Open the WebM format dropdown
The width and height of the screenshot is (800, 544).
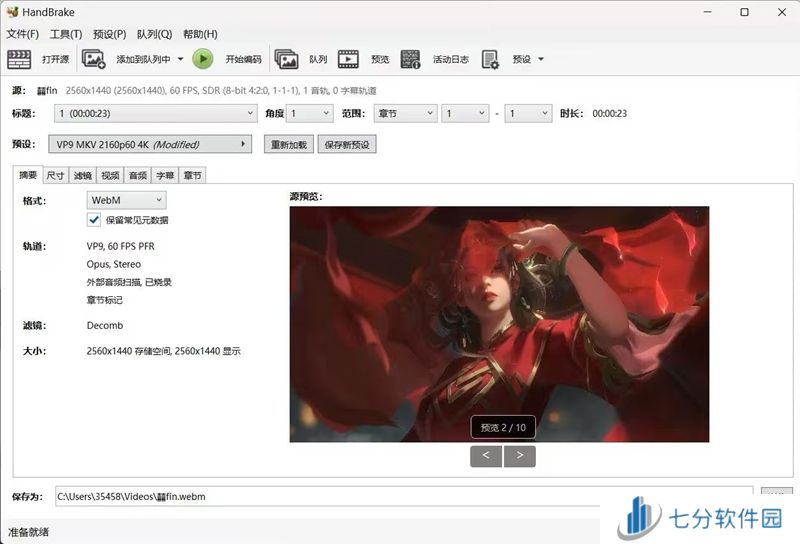point(127,200)
